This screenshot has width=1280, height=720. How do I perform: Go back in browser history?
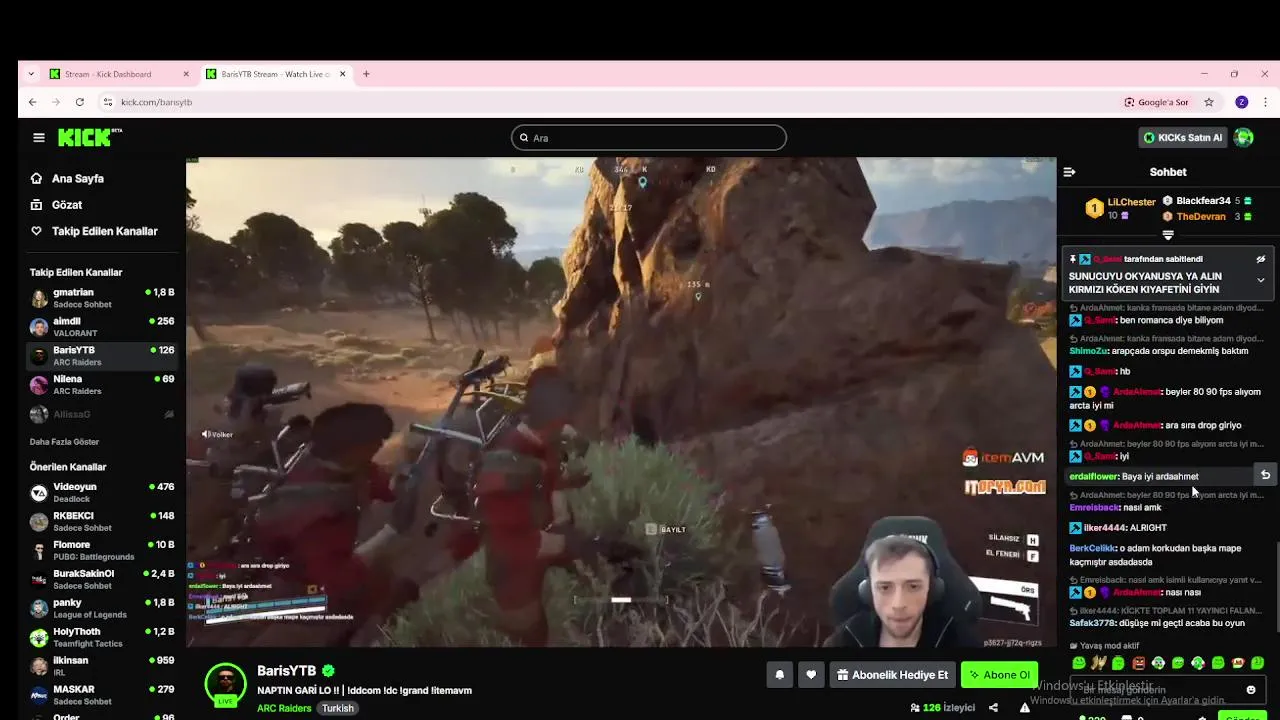pos(32,102)
